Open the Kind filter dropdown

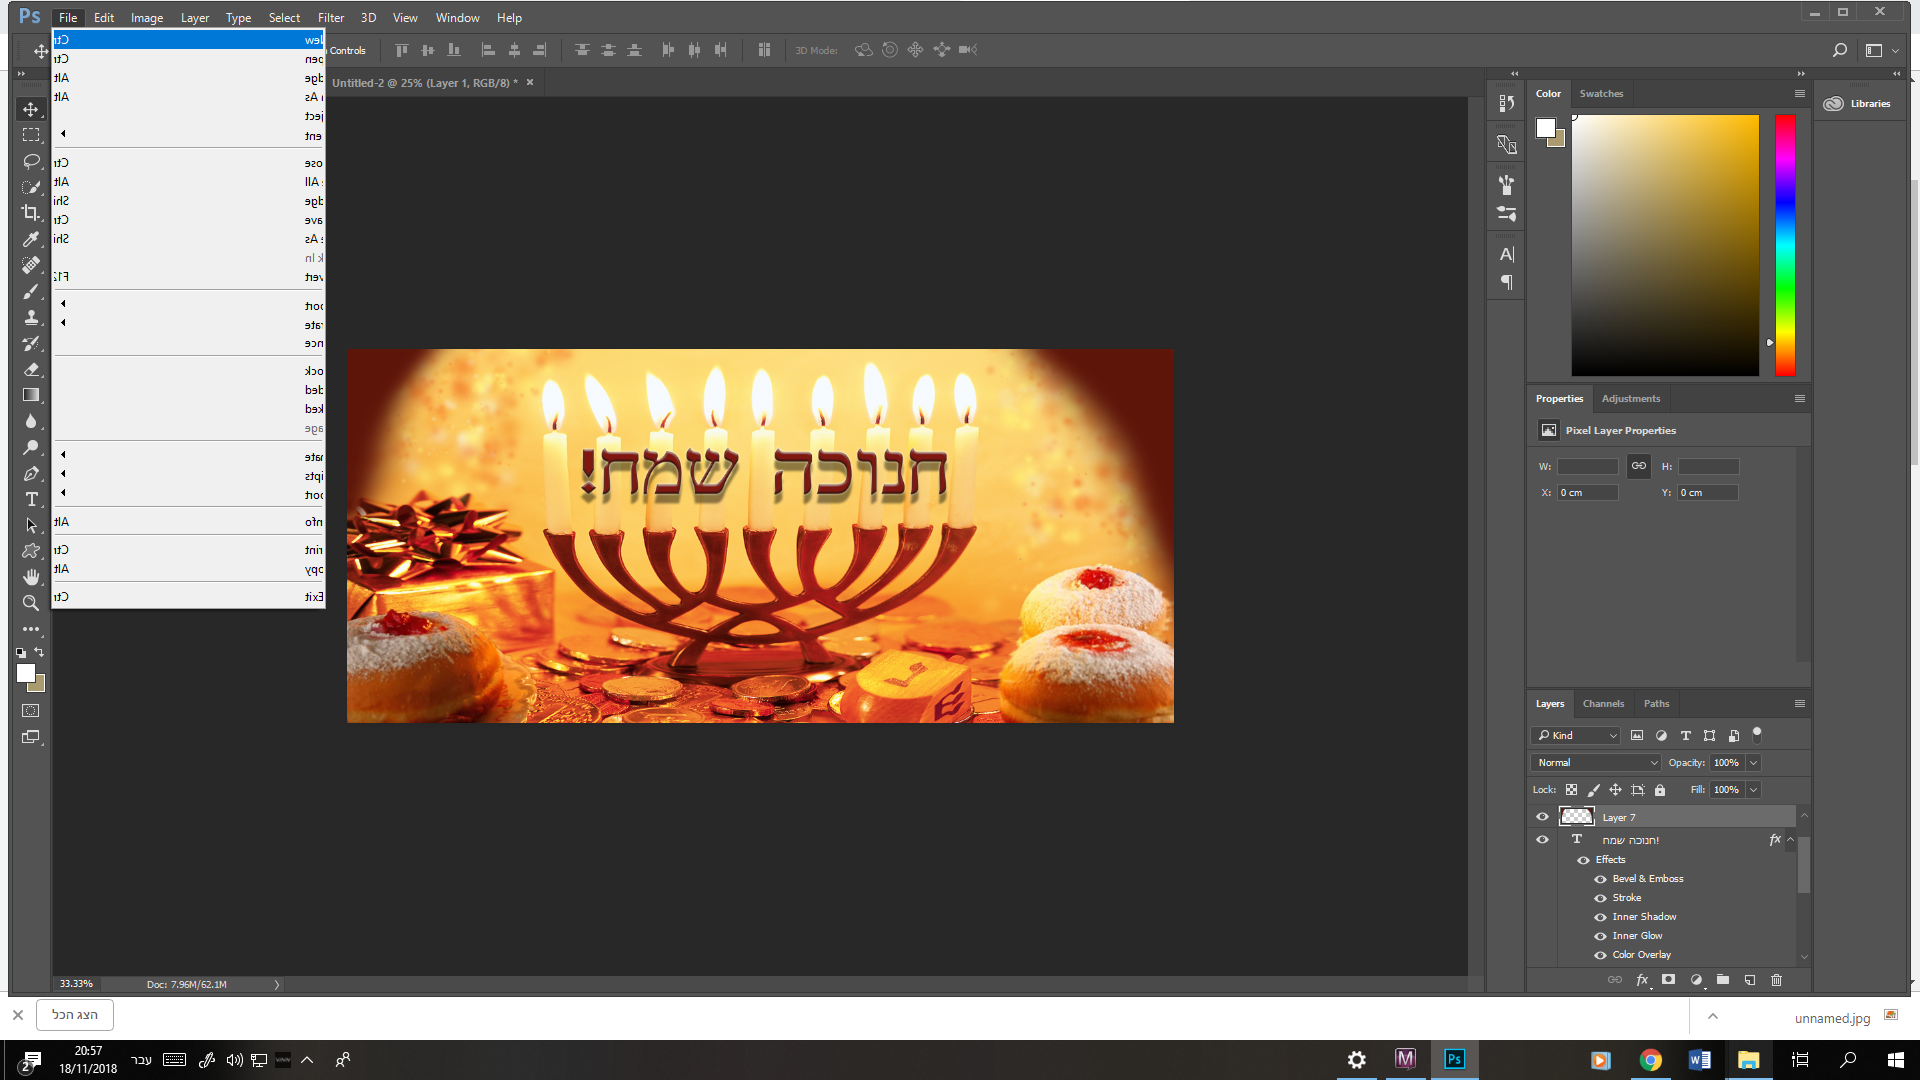coord(1576,735)
